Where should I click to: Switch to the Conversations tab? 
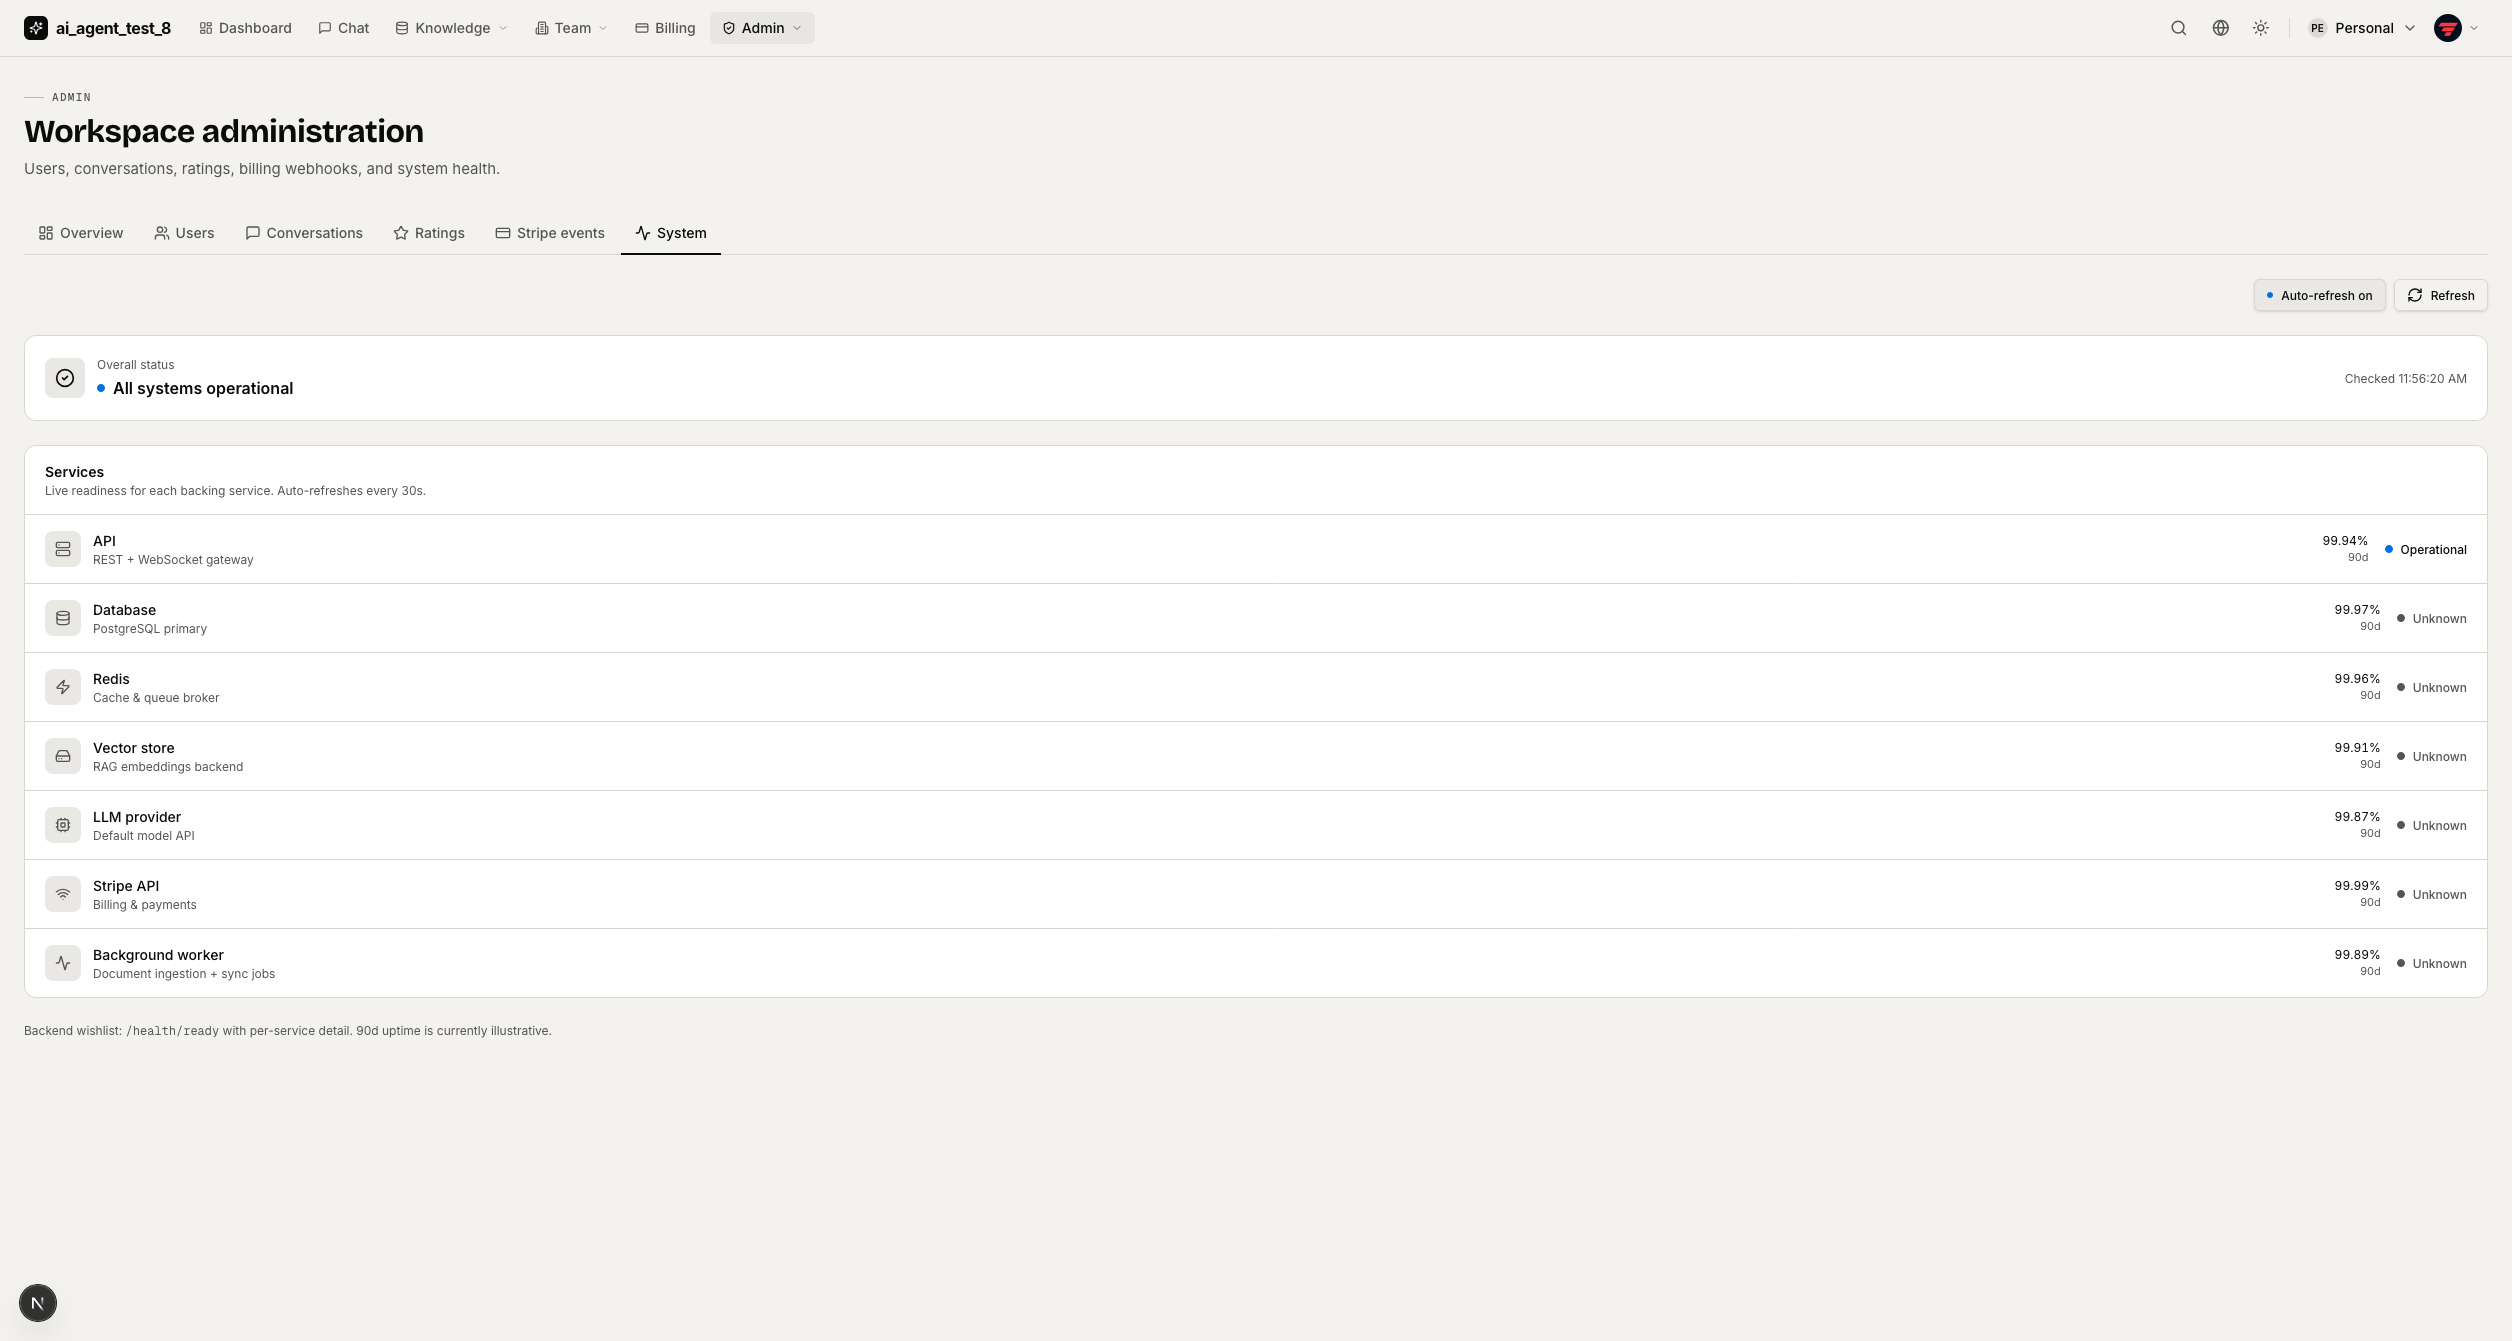[x=304, y=233]
